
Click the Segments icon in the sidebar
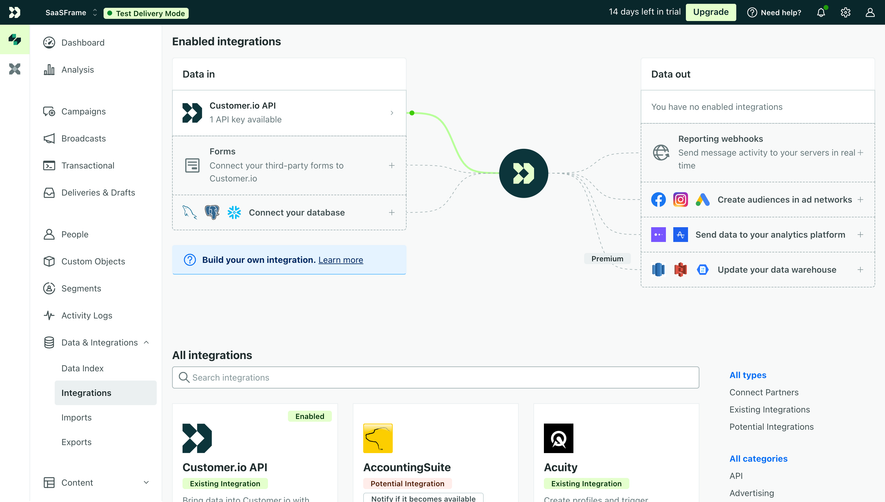click(x=49, y=289)
